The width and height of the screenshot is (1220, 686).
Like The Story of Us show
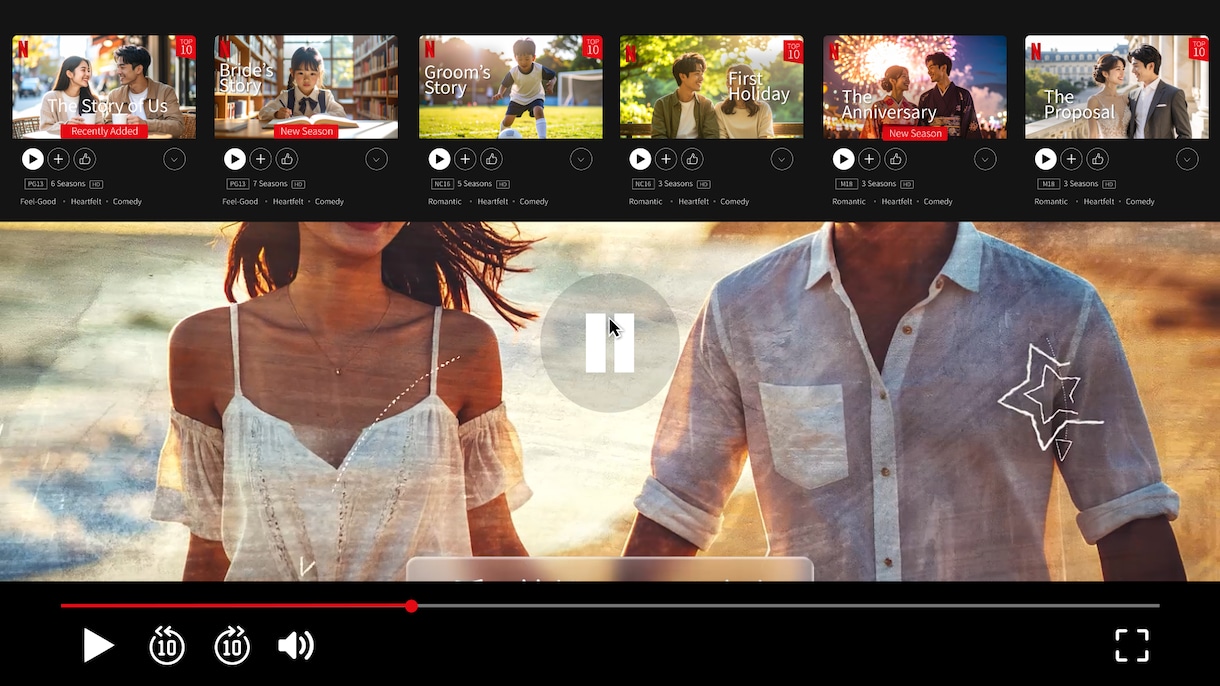point(85,159)
